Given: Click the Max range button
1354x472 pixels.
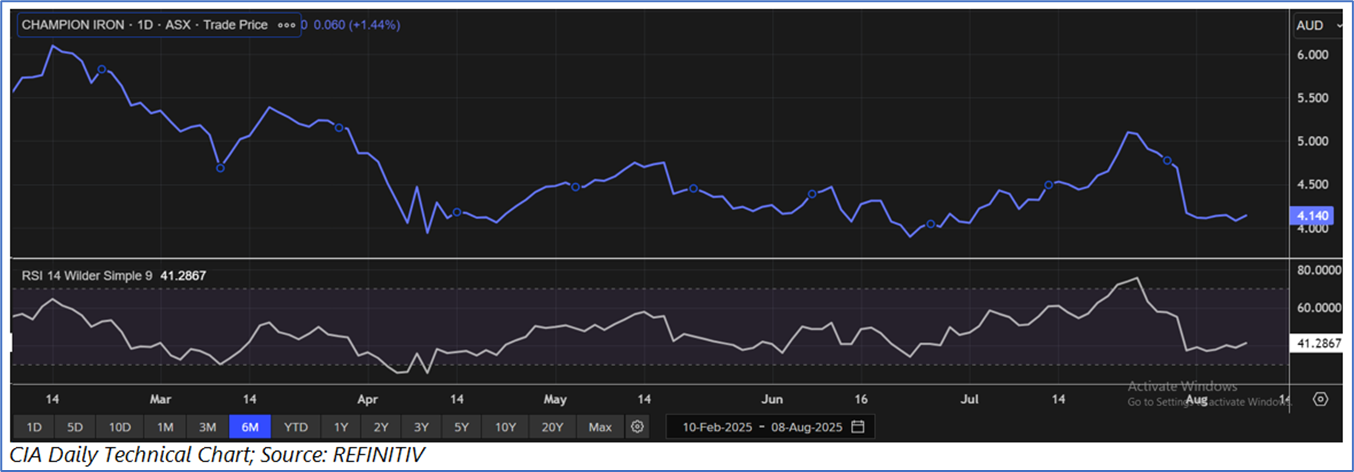Looking at the screenshot, I should pos(600,427).
